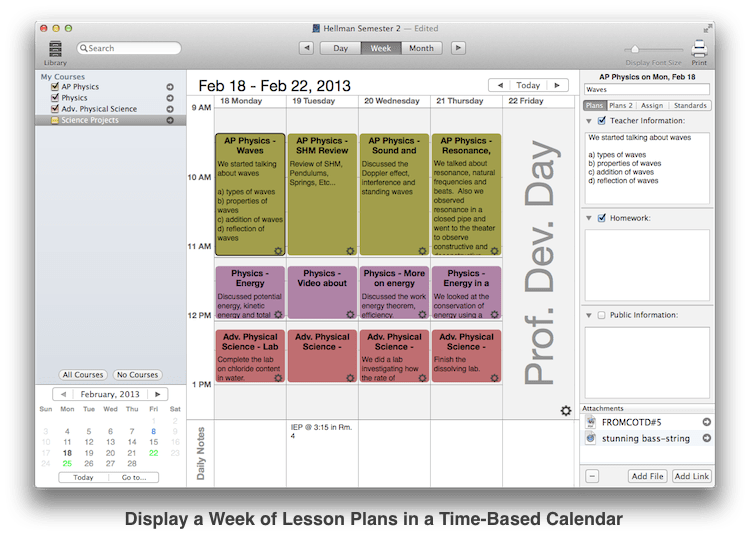Open gear menu on AP Physics Resonance lesson
The image size is (750, 536).
(495, 251)
